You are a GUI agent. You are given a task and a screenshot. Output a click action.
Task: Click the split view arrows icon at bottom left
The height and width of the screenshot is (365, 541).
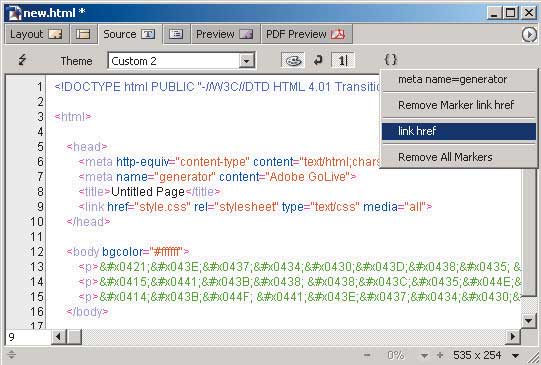[11, 354]
